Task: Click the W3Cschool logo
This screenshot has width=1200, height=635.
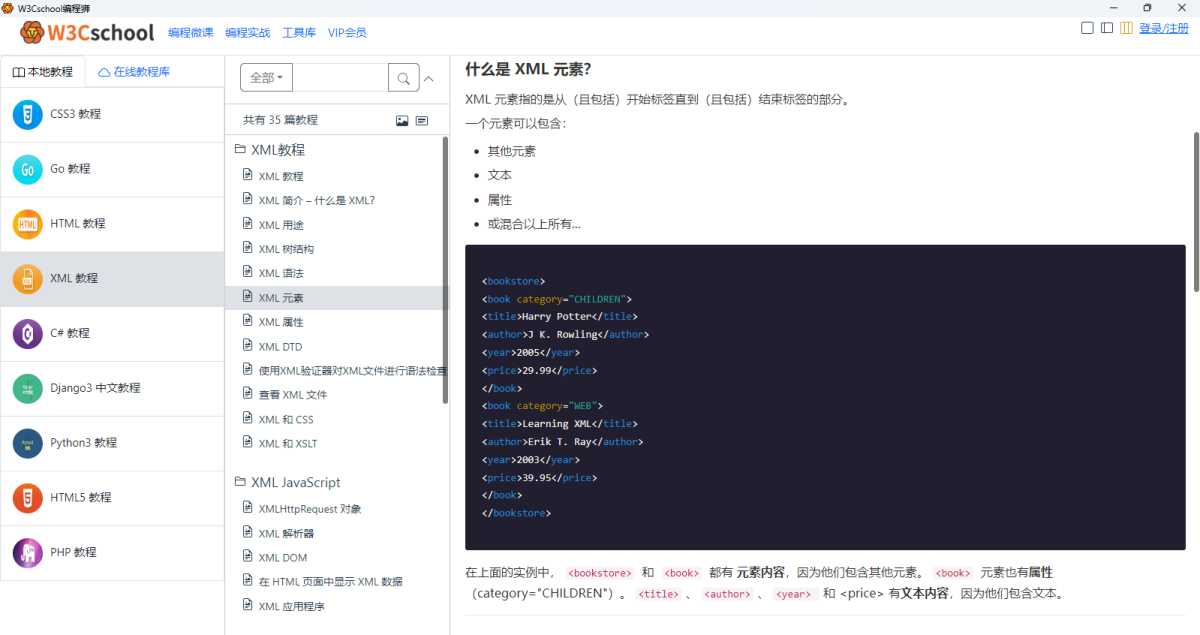Action: 88,33
